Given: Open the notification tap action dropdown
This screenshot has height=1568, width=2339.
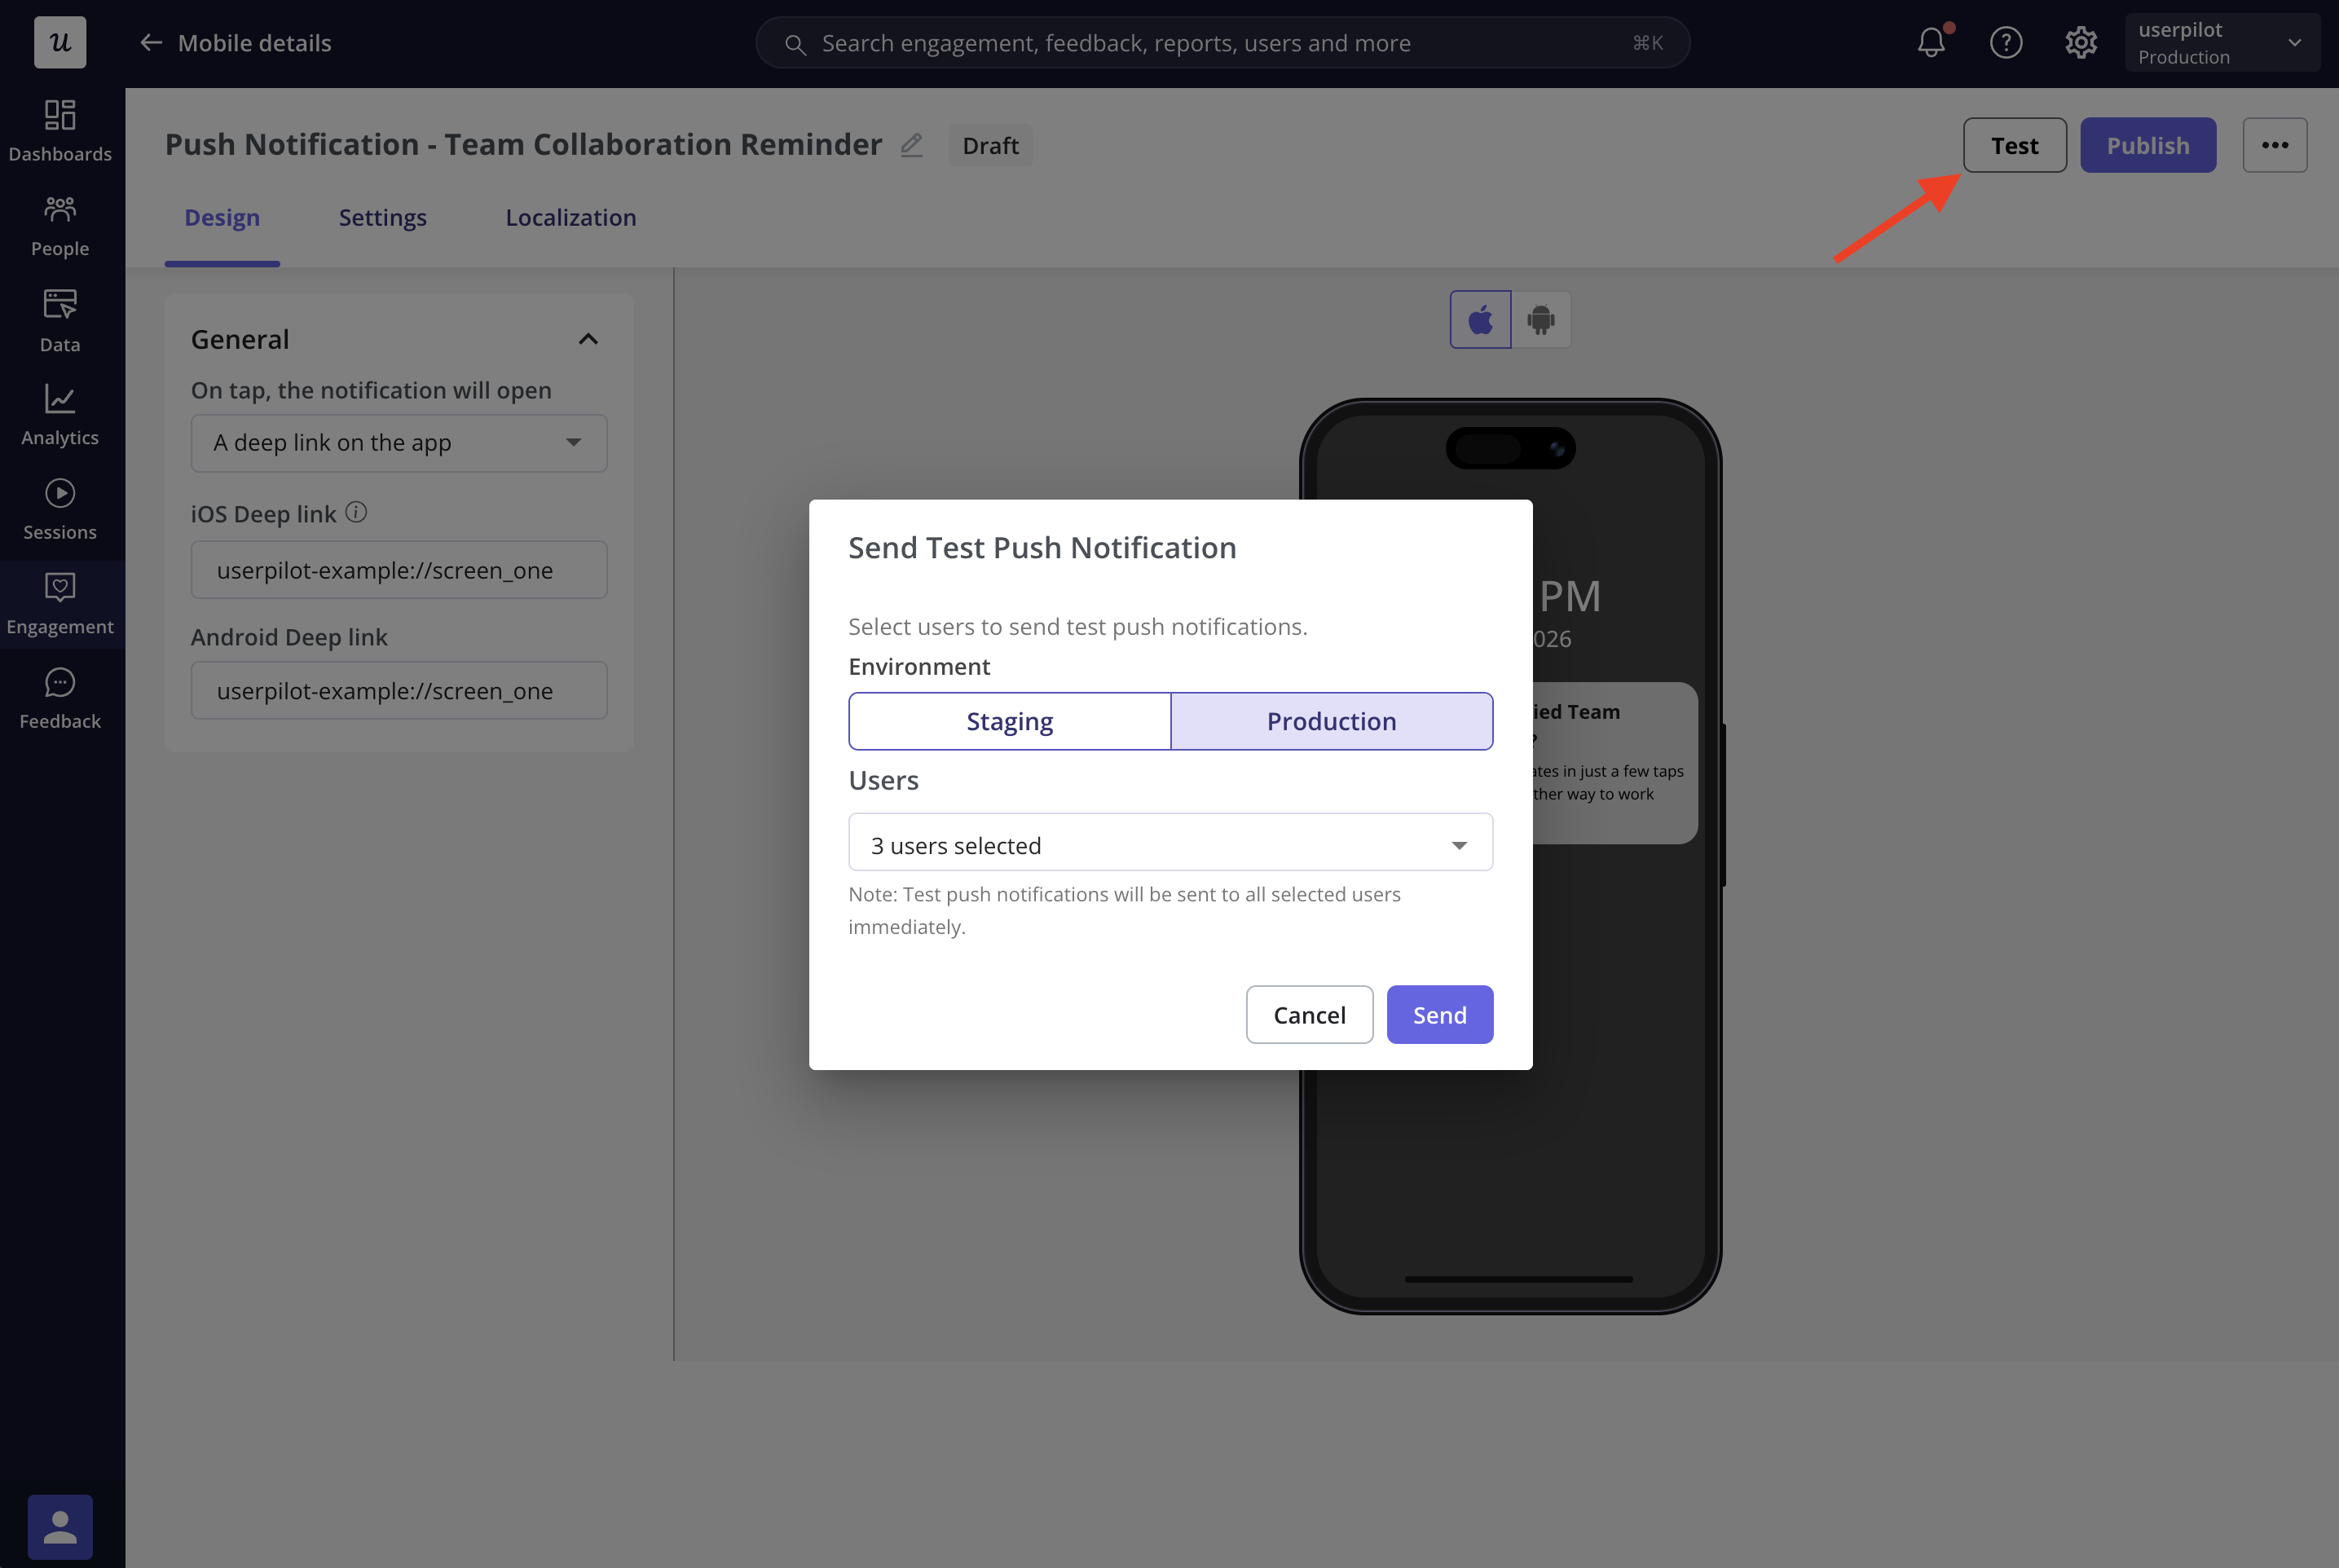Looking at the screenshot, I should (x=398, y=443).
